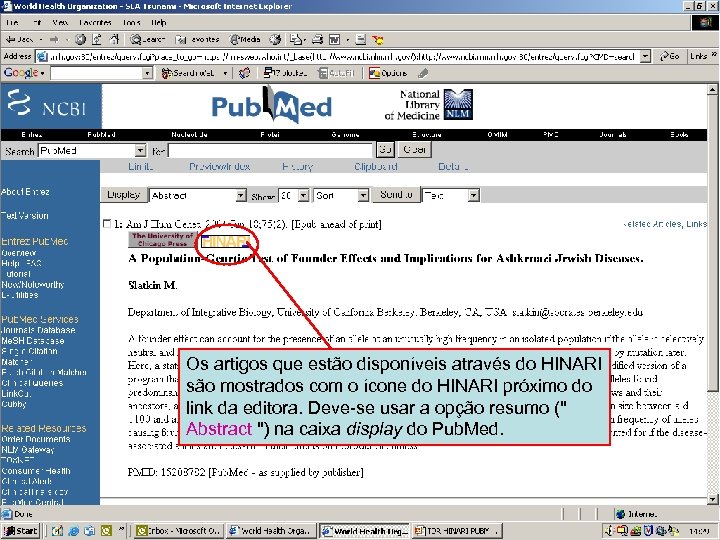
Task: Tick the checkbox for citation 1
Action: 107,224
